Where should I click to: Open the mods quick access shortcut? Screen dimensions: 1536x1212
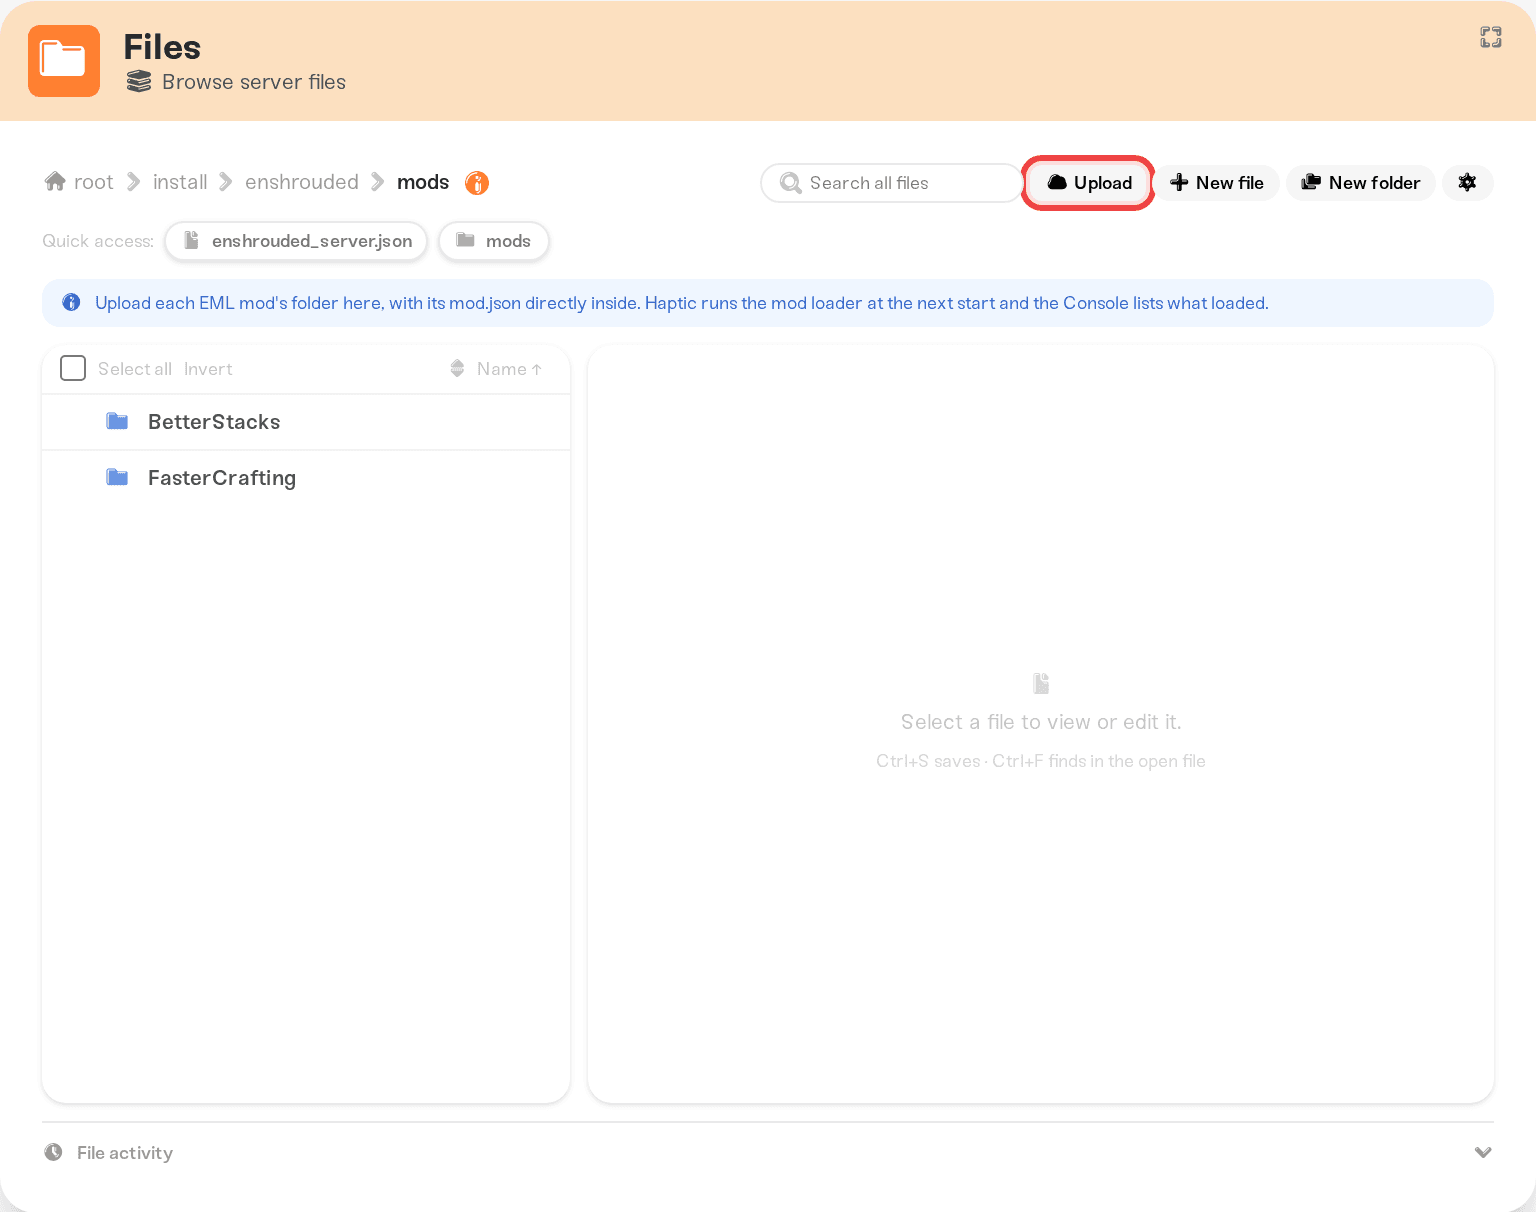(x=494, y=241)
